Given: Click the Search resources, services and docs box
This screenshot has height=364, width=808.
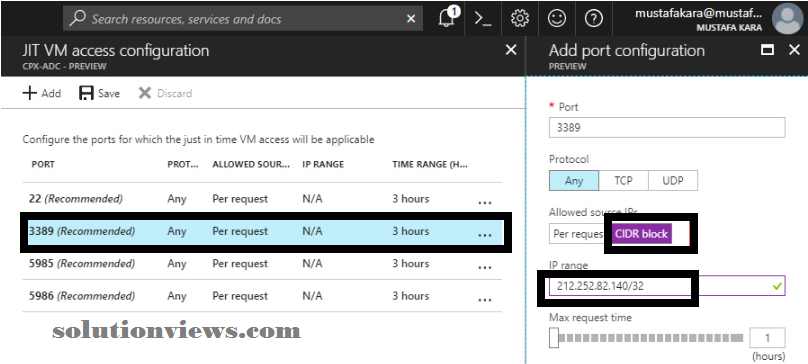Looking at the screenshot, I should pyautogui.click(x=243, y=19).
